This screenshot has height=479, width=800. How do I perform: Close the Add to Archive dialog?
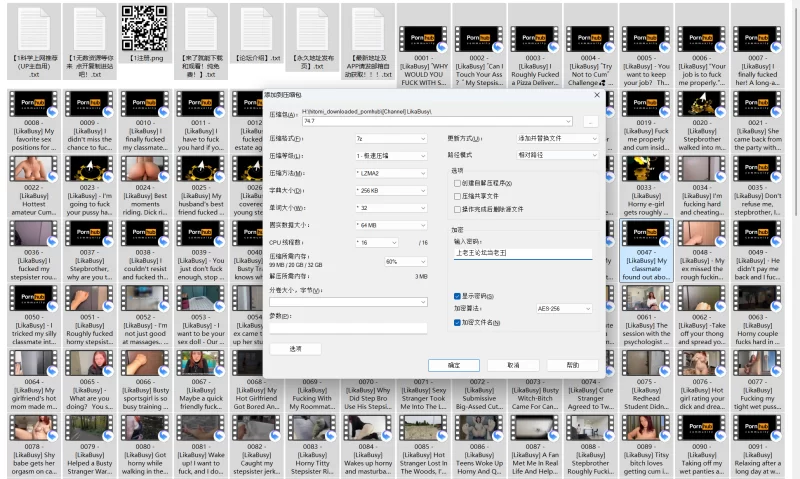597,94
